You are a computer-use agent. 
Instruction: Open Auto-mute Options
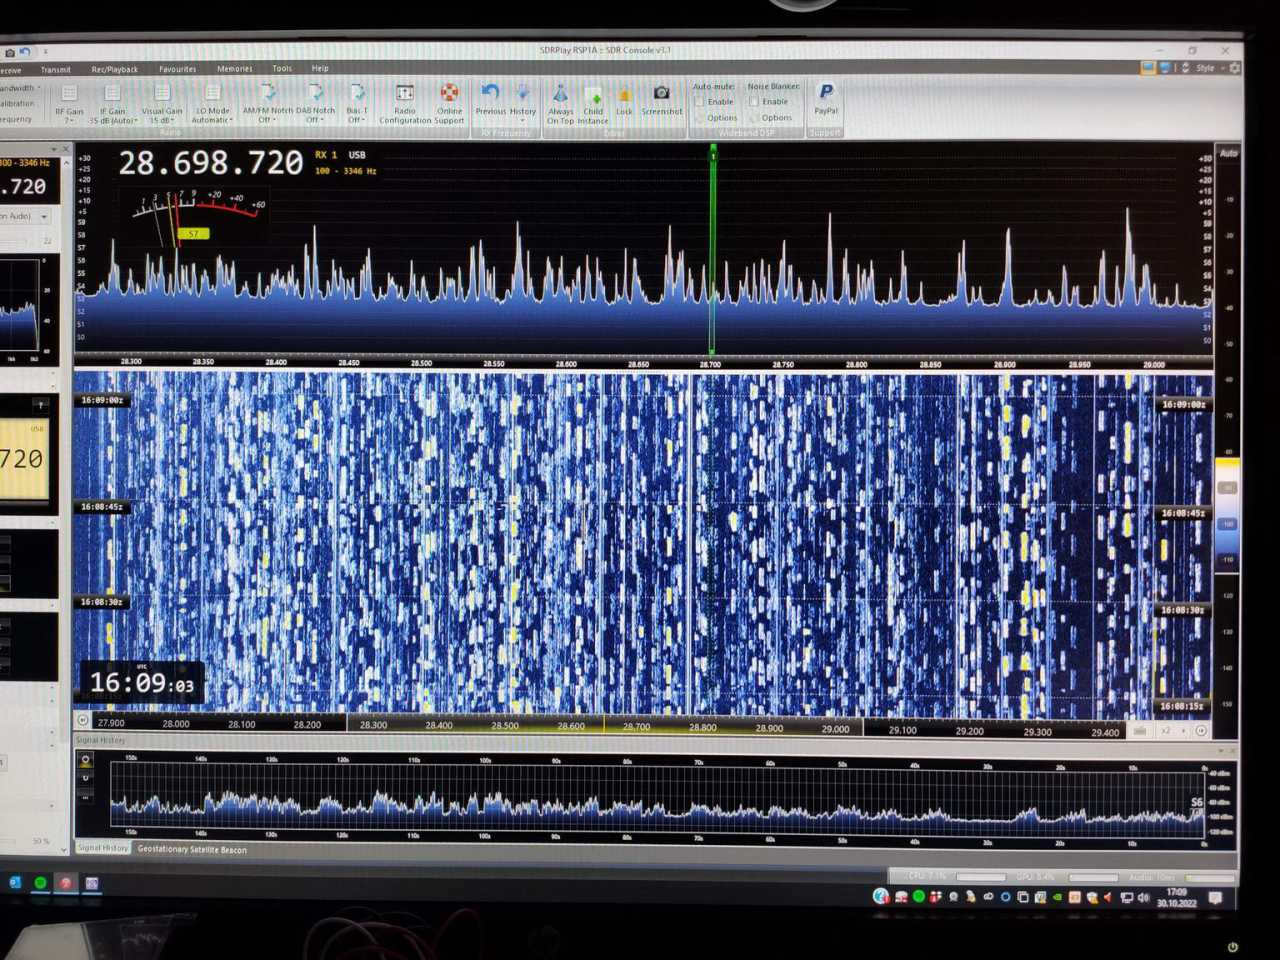coord(716,118)
